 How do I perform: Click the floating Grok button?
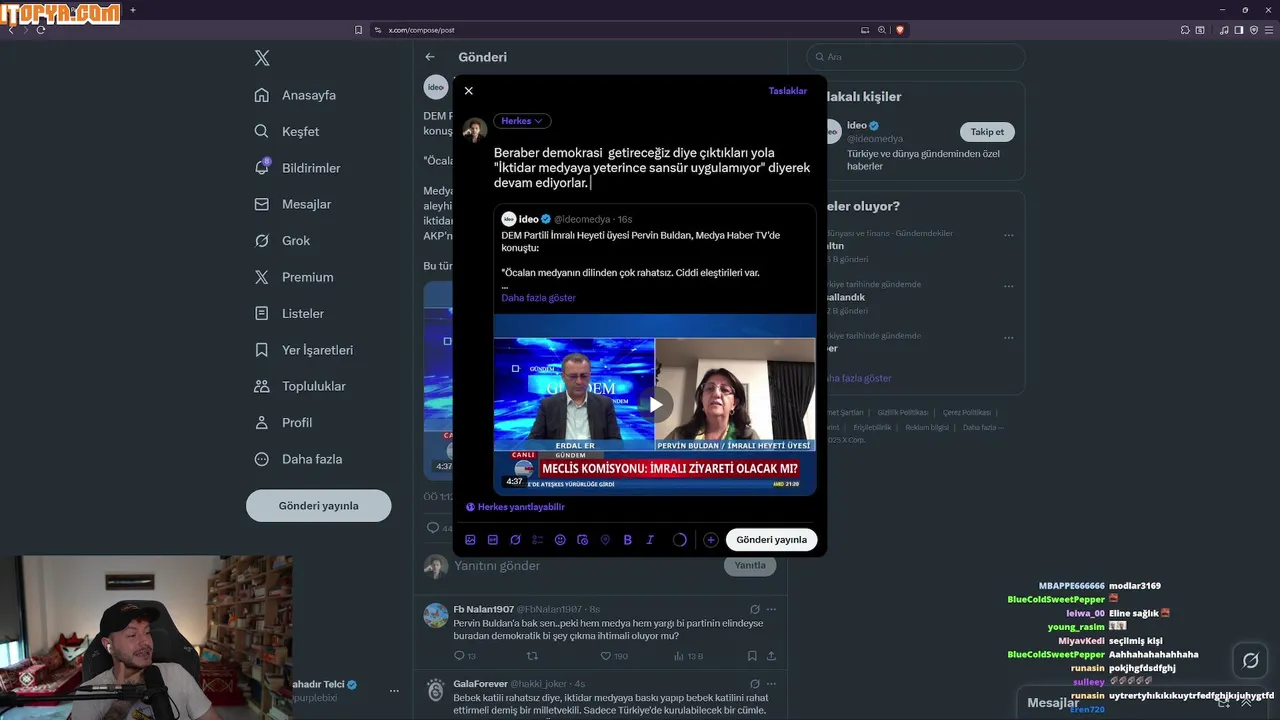coord(1250,660)
